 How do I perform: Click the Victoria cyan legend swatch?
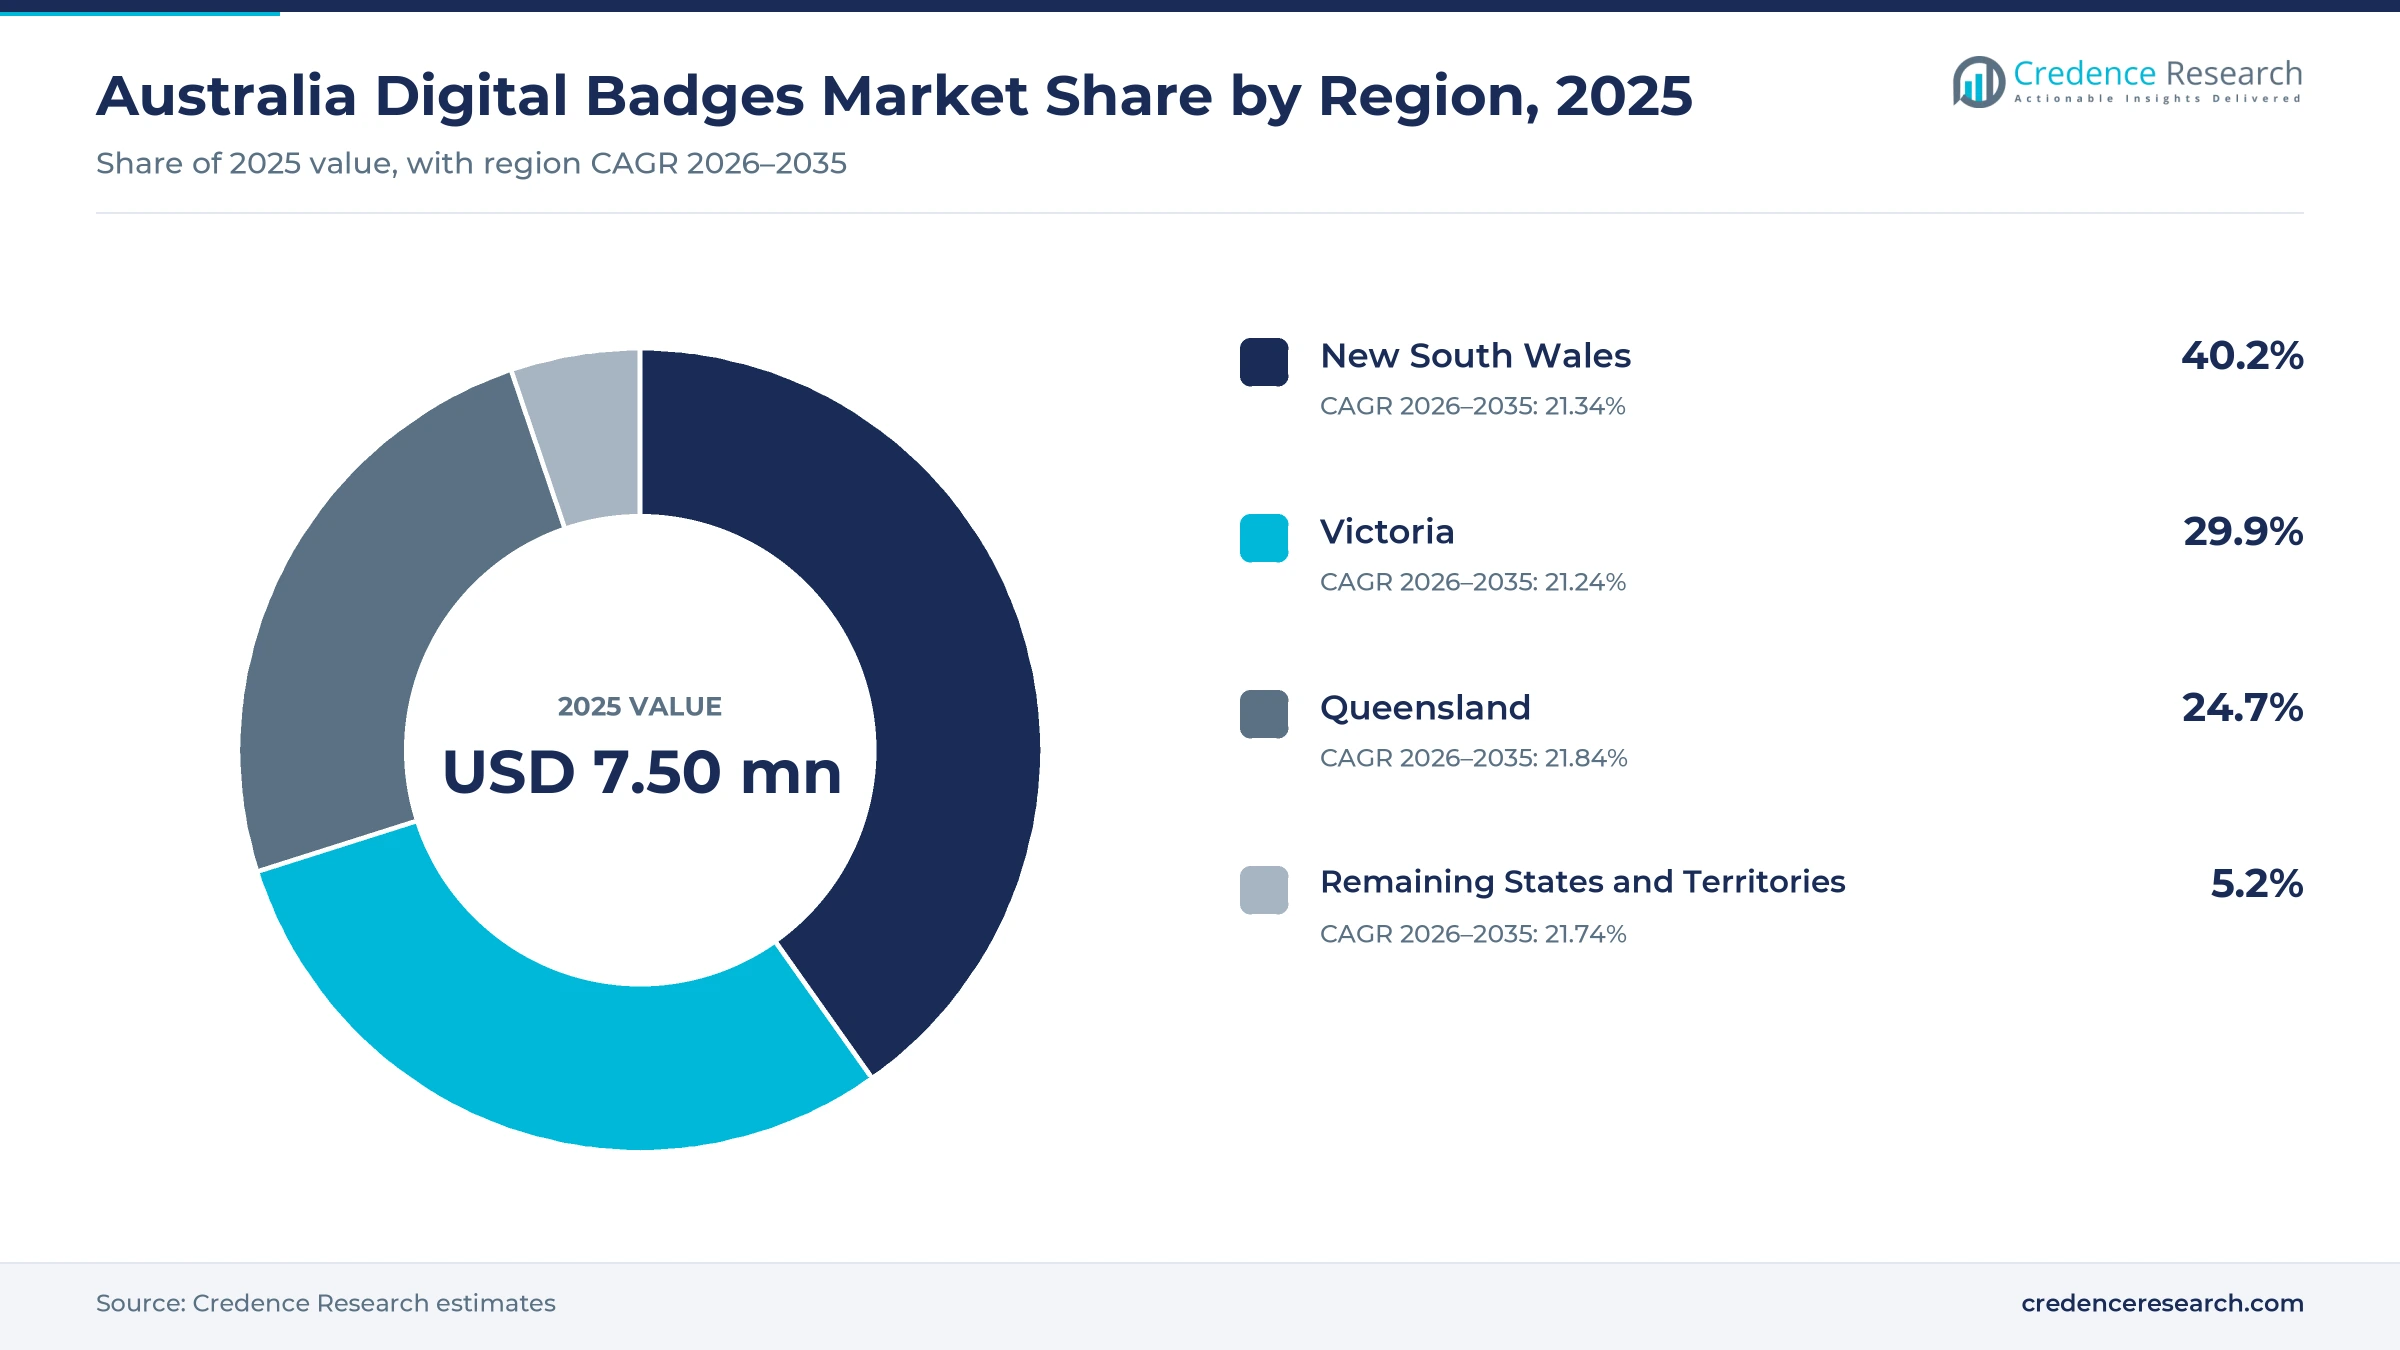pos(1264,538)
